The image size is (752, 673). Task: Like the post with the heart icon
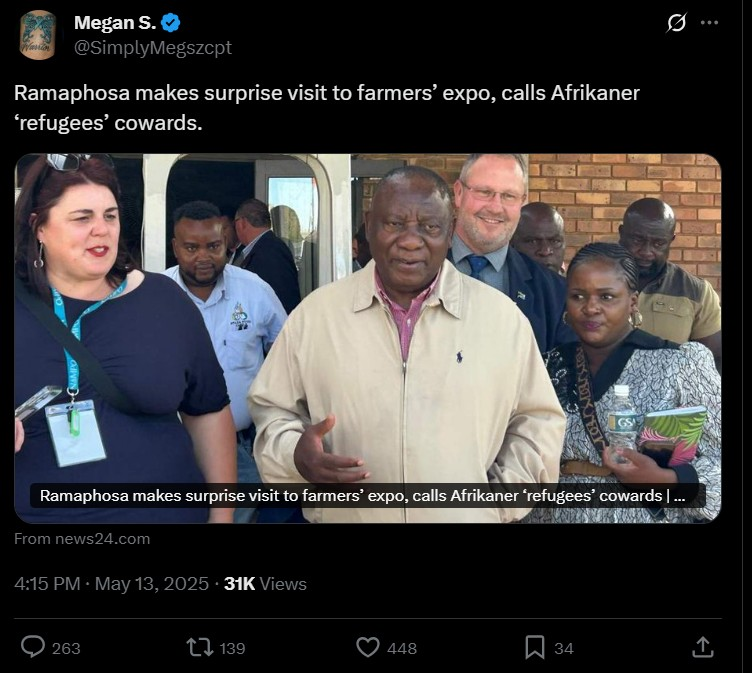tap(368, 648)
